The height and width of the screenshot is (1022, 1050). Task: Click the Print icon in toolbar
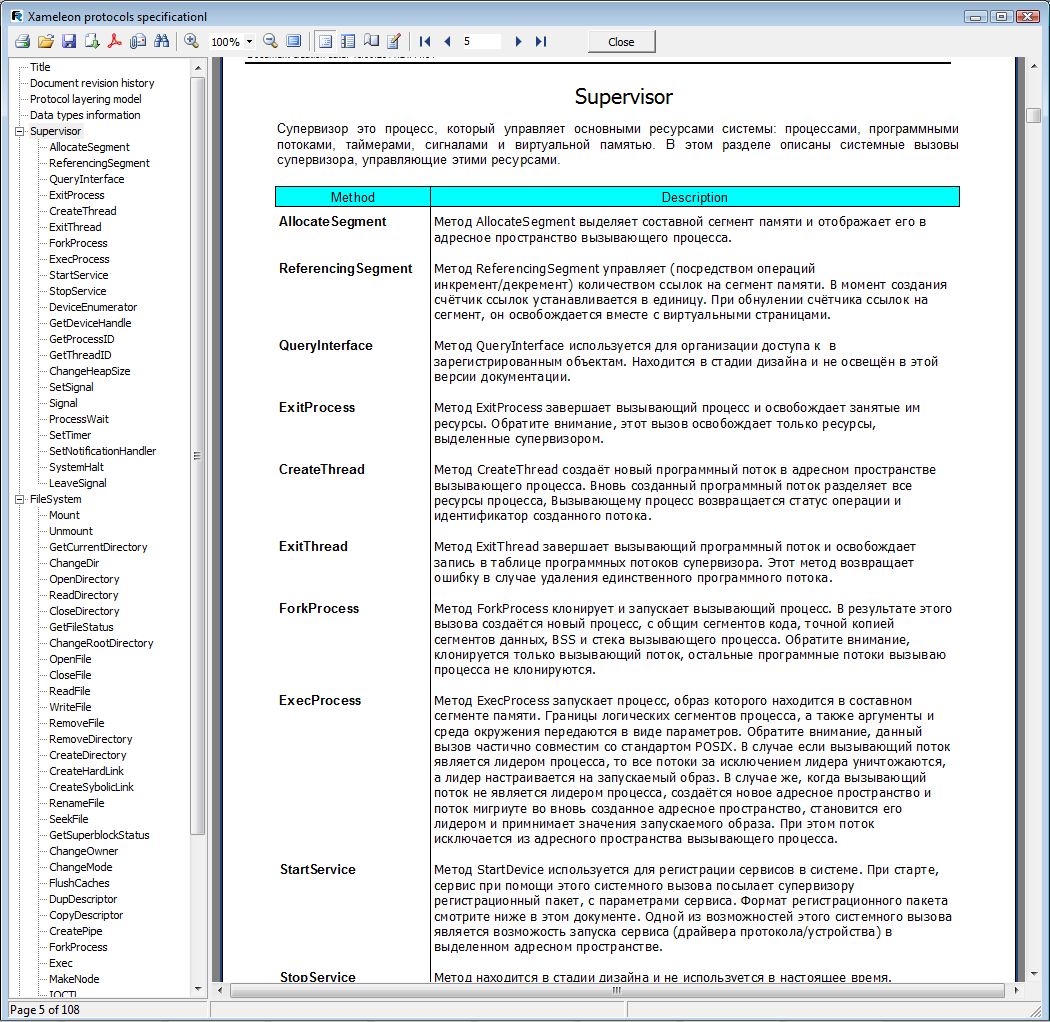(22, 42)
